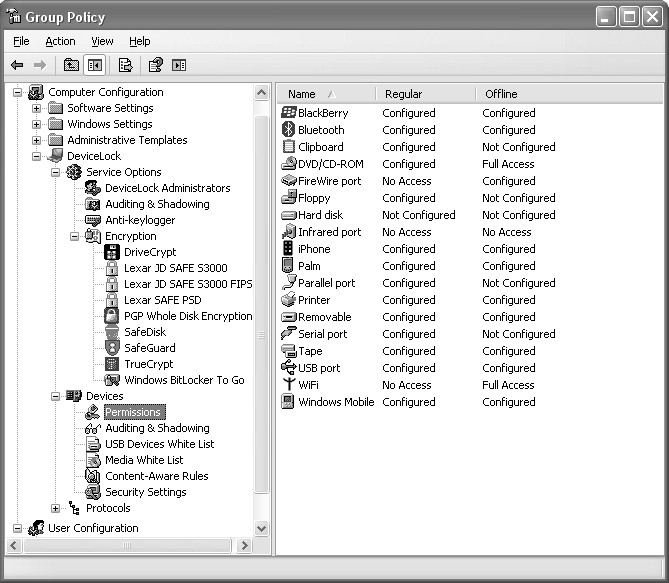This screenshot has height=583, width=669.
Task: Collapse the Encryption node
Action: click(x=74, y=236)
